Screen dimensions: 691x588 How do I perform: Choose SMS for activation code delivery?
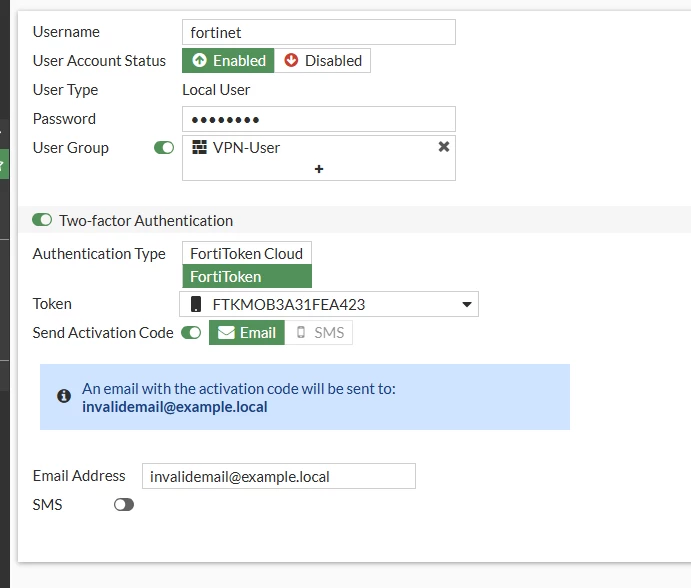(x=319, y=332)
